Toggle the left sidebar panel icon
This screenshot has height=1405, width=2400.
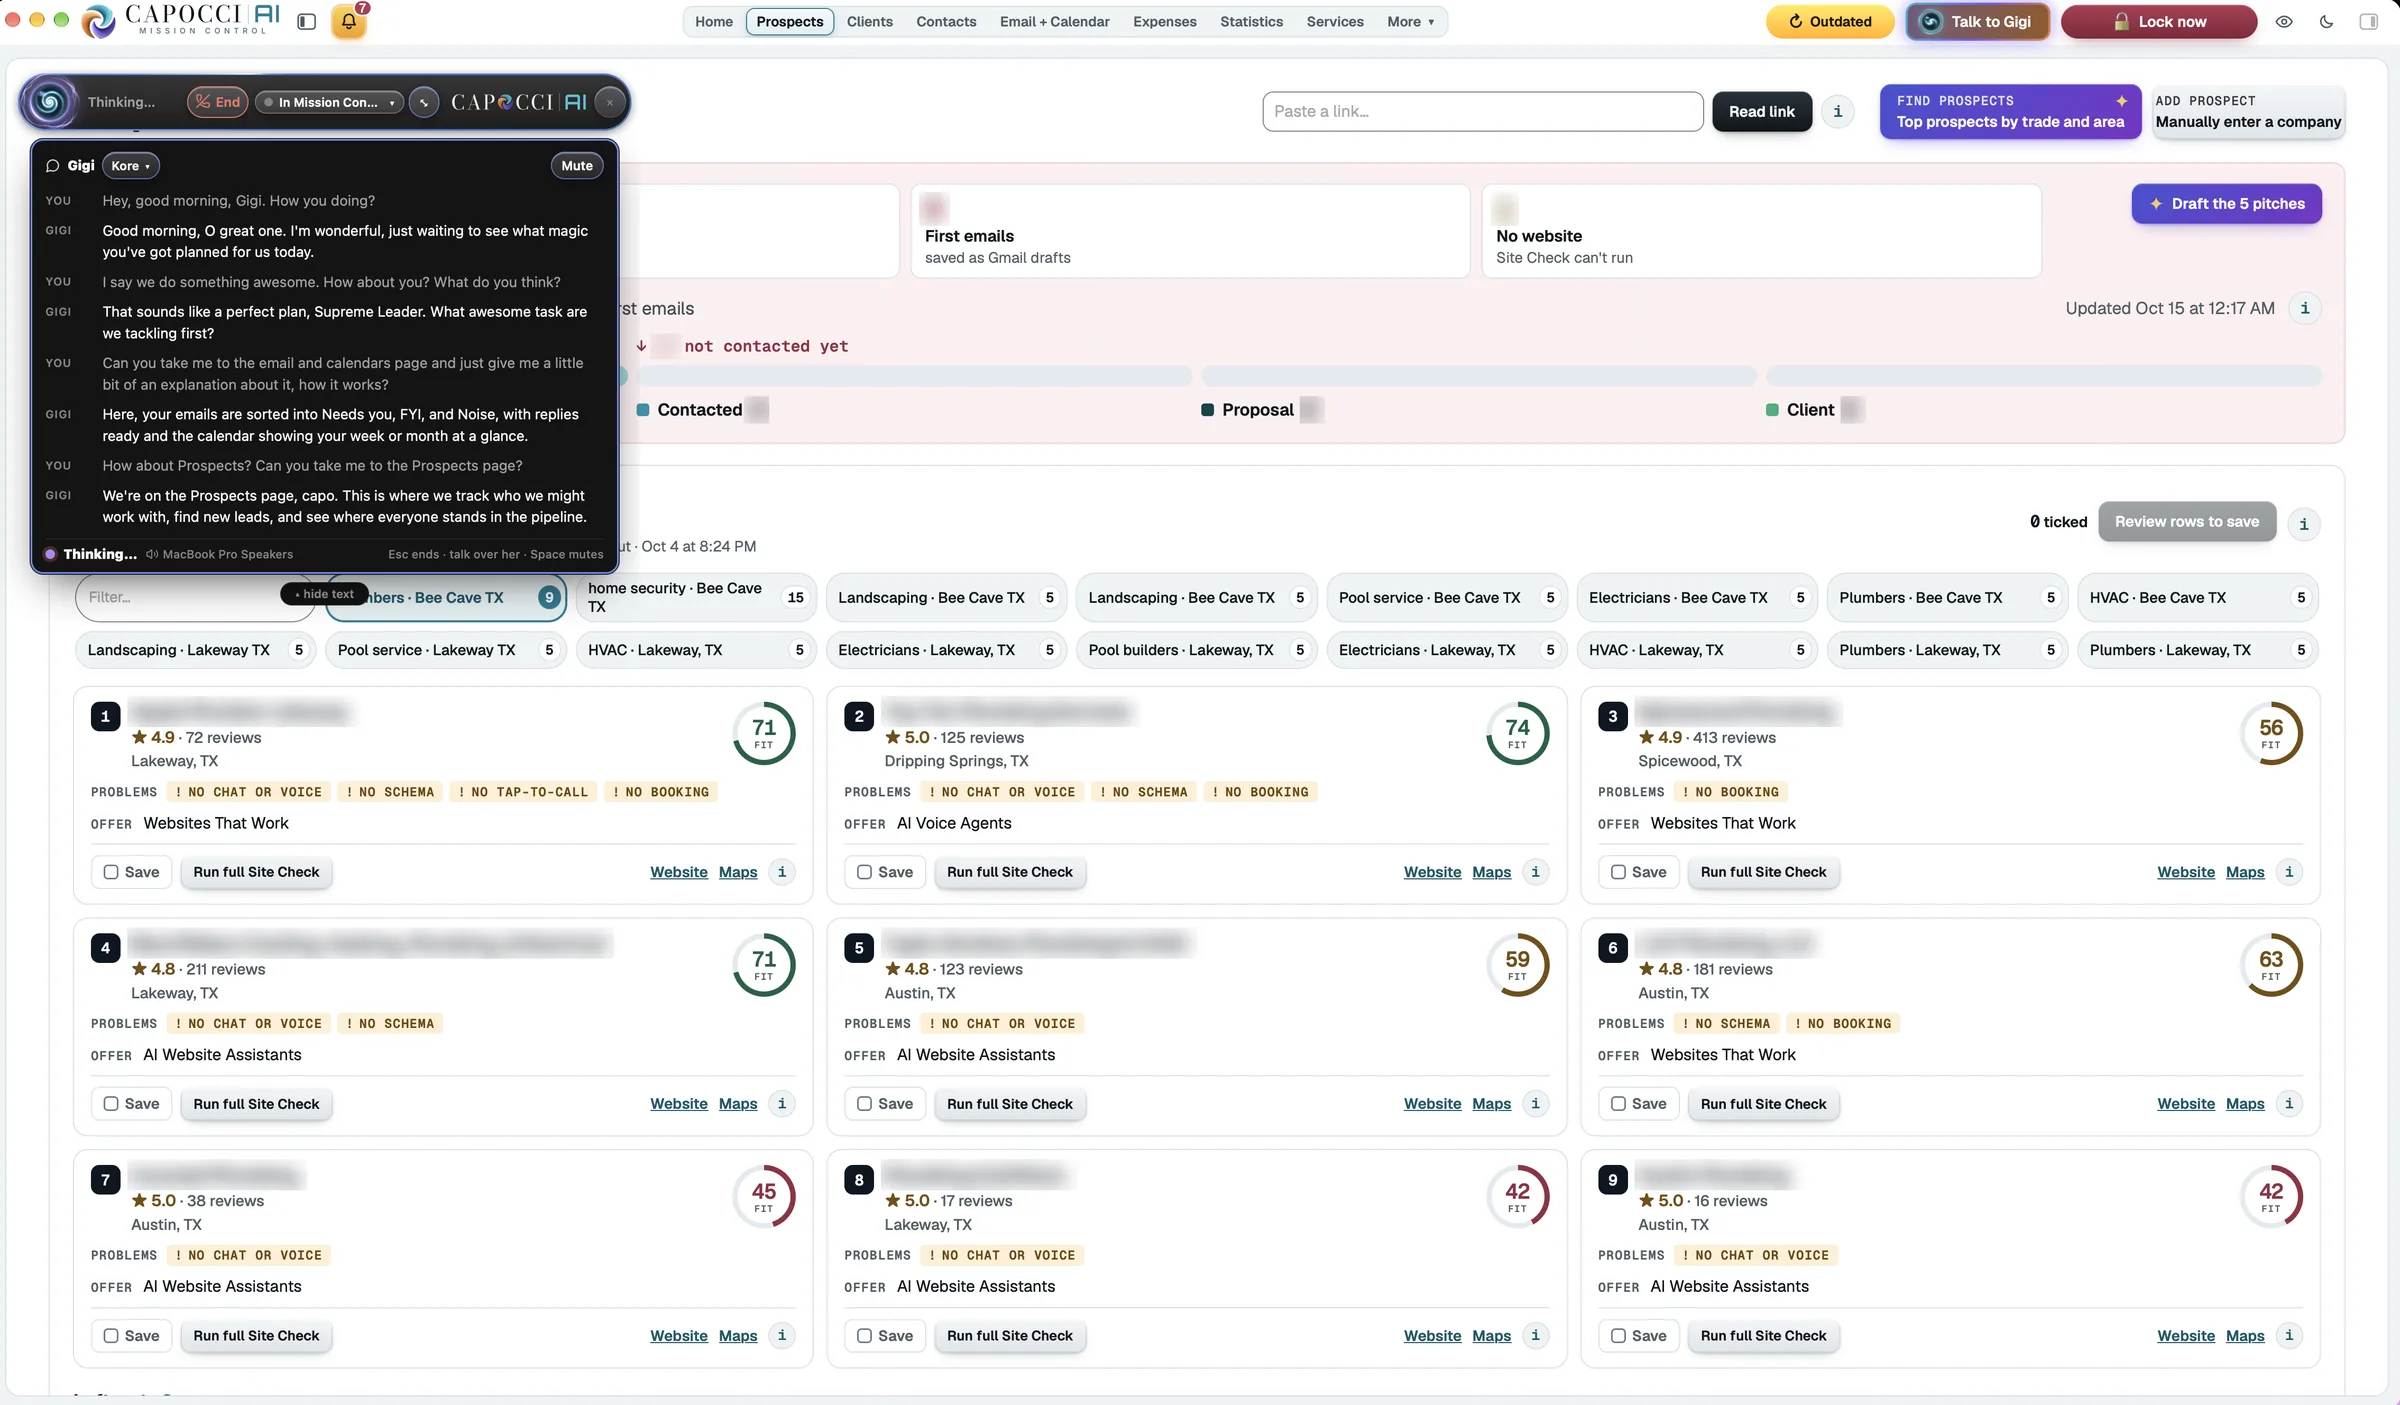(x=307, y=21)
